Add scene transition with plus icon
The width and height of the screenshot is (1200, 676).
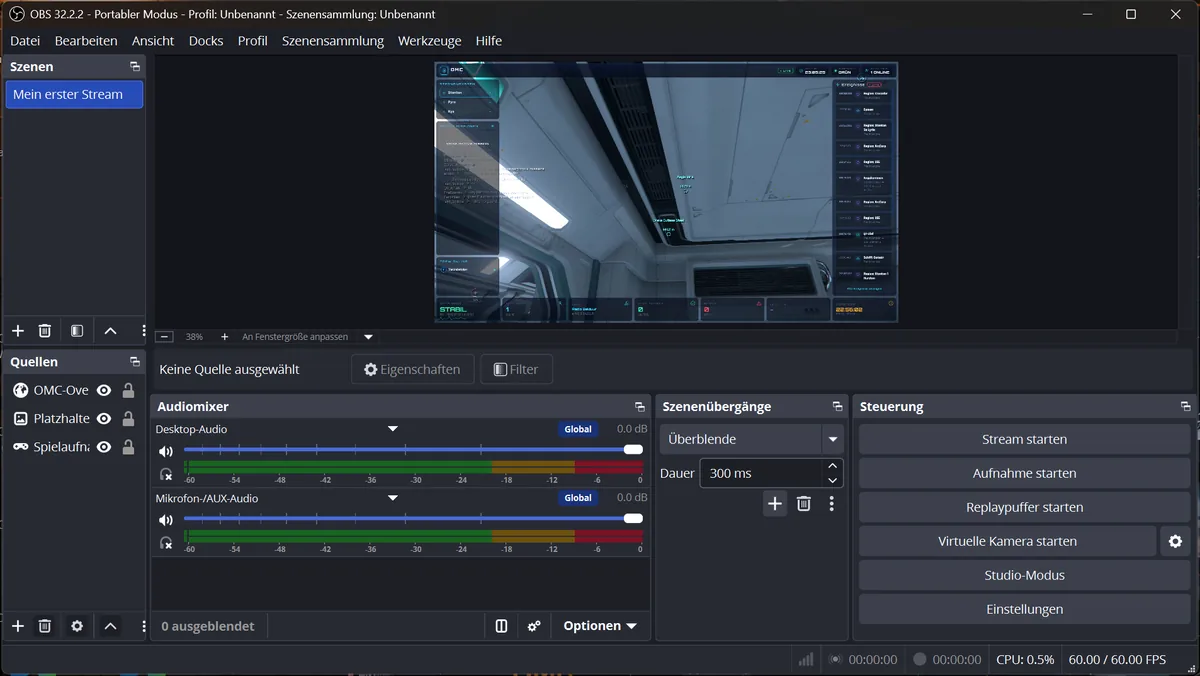click(775, 504)
